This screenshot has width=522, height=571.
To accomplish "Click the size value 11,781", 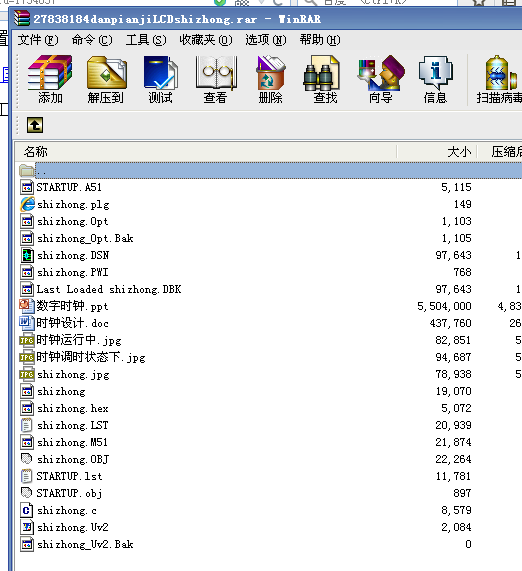I will [454, 476].
